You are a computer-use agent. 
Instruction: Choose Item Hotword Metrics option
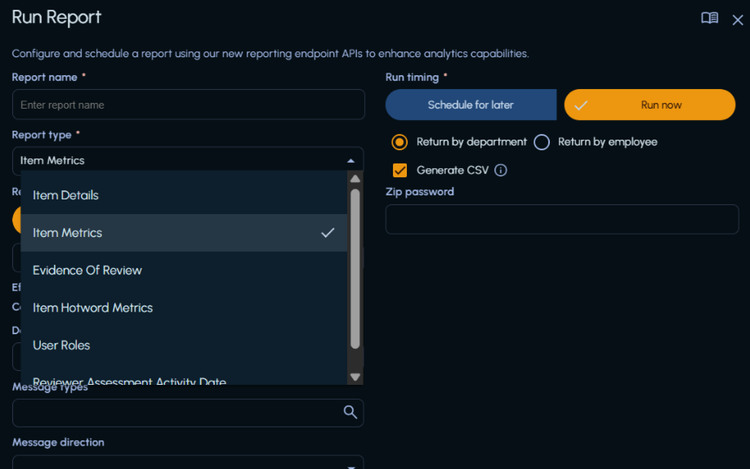click(x=184, y=307)
